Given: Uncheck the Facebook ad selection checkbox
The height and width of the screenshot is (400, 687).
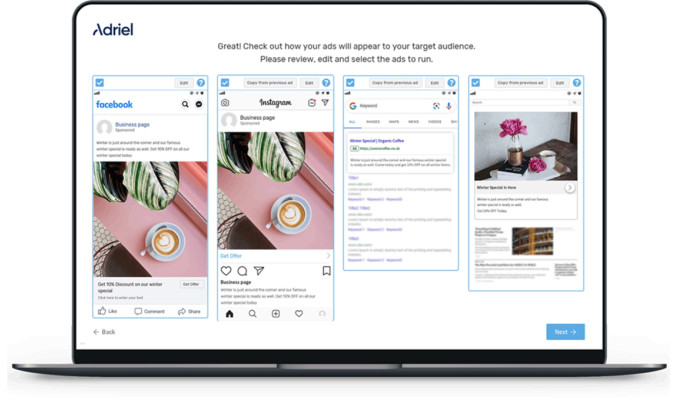Looking at the screenshot, I should pyautogui.click(x=99, y=83).
